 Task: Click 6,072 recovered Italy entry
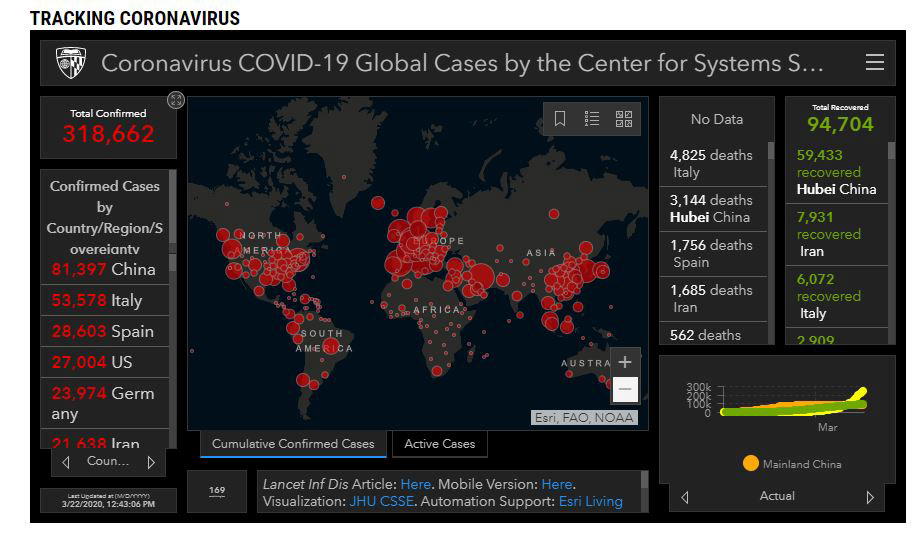point(836,296)
